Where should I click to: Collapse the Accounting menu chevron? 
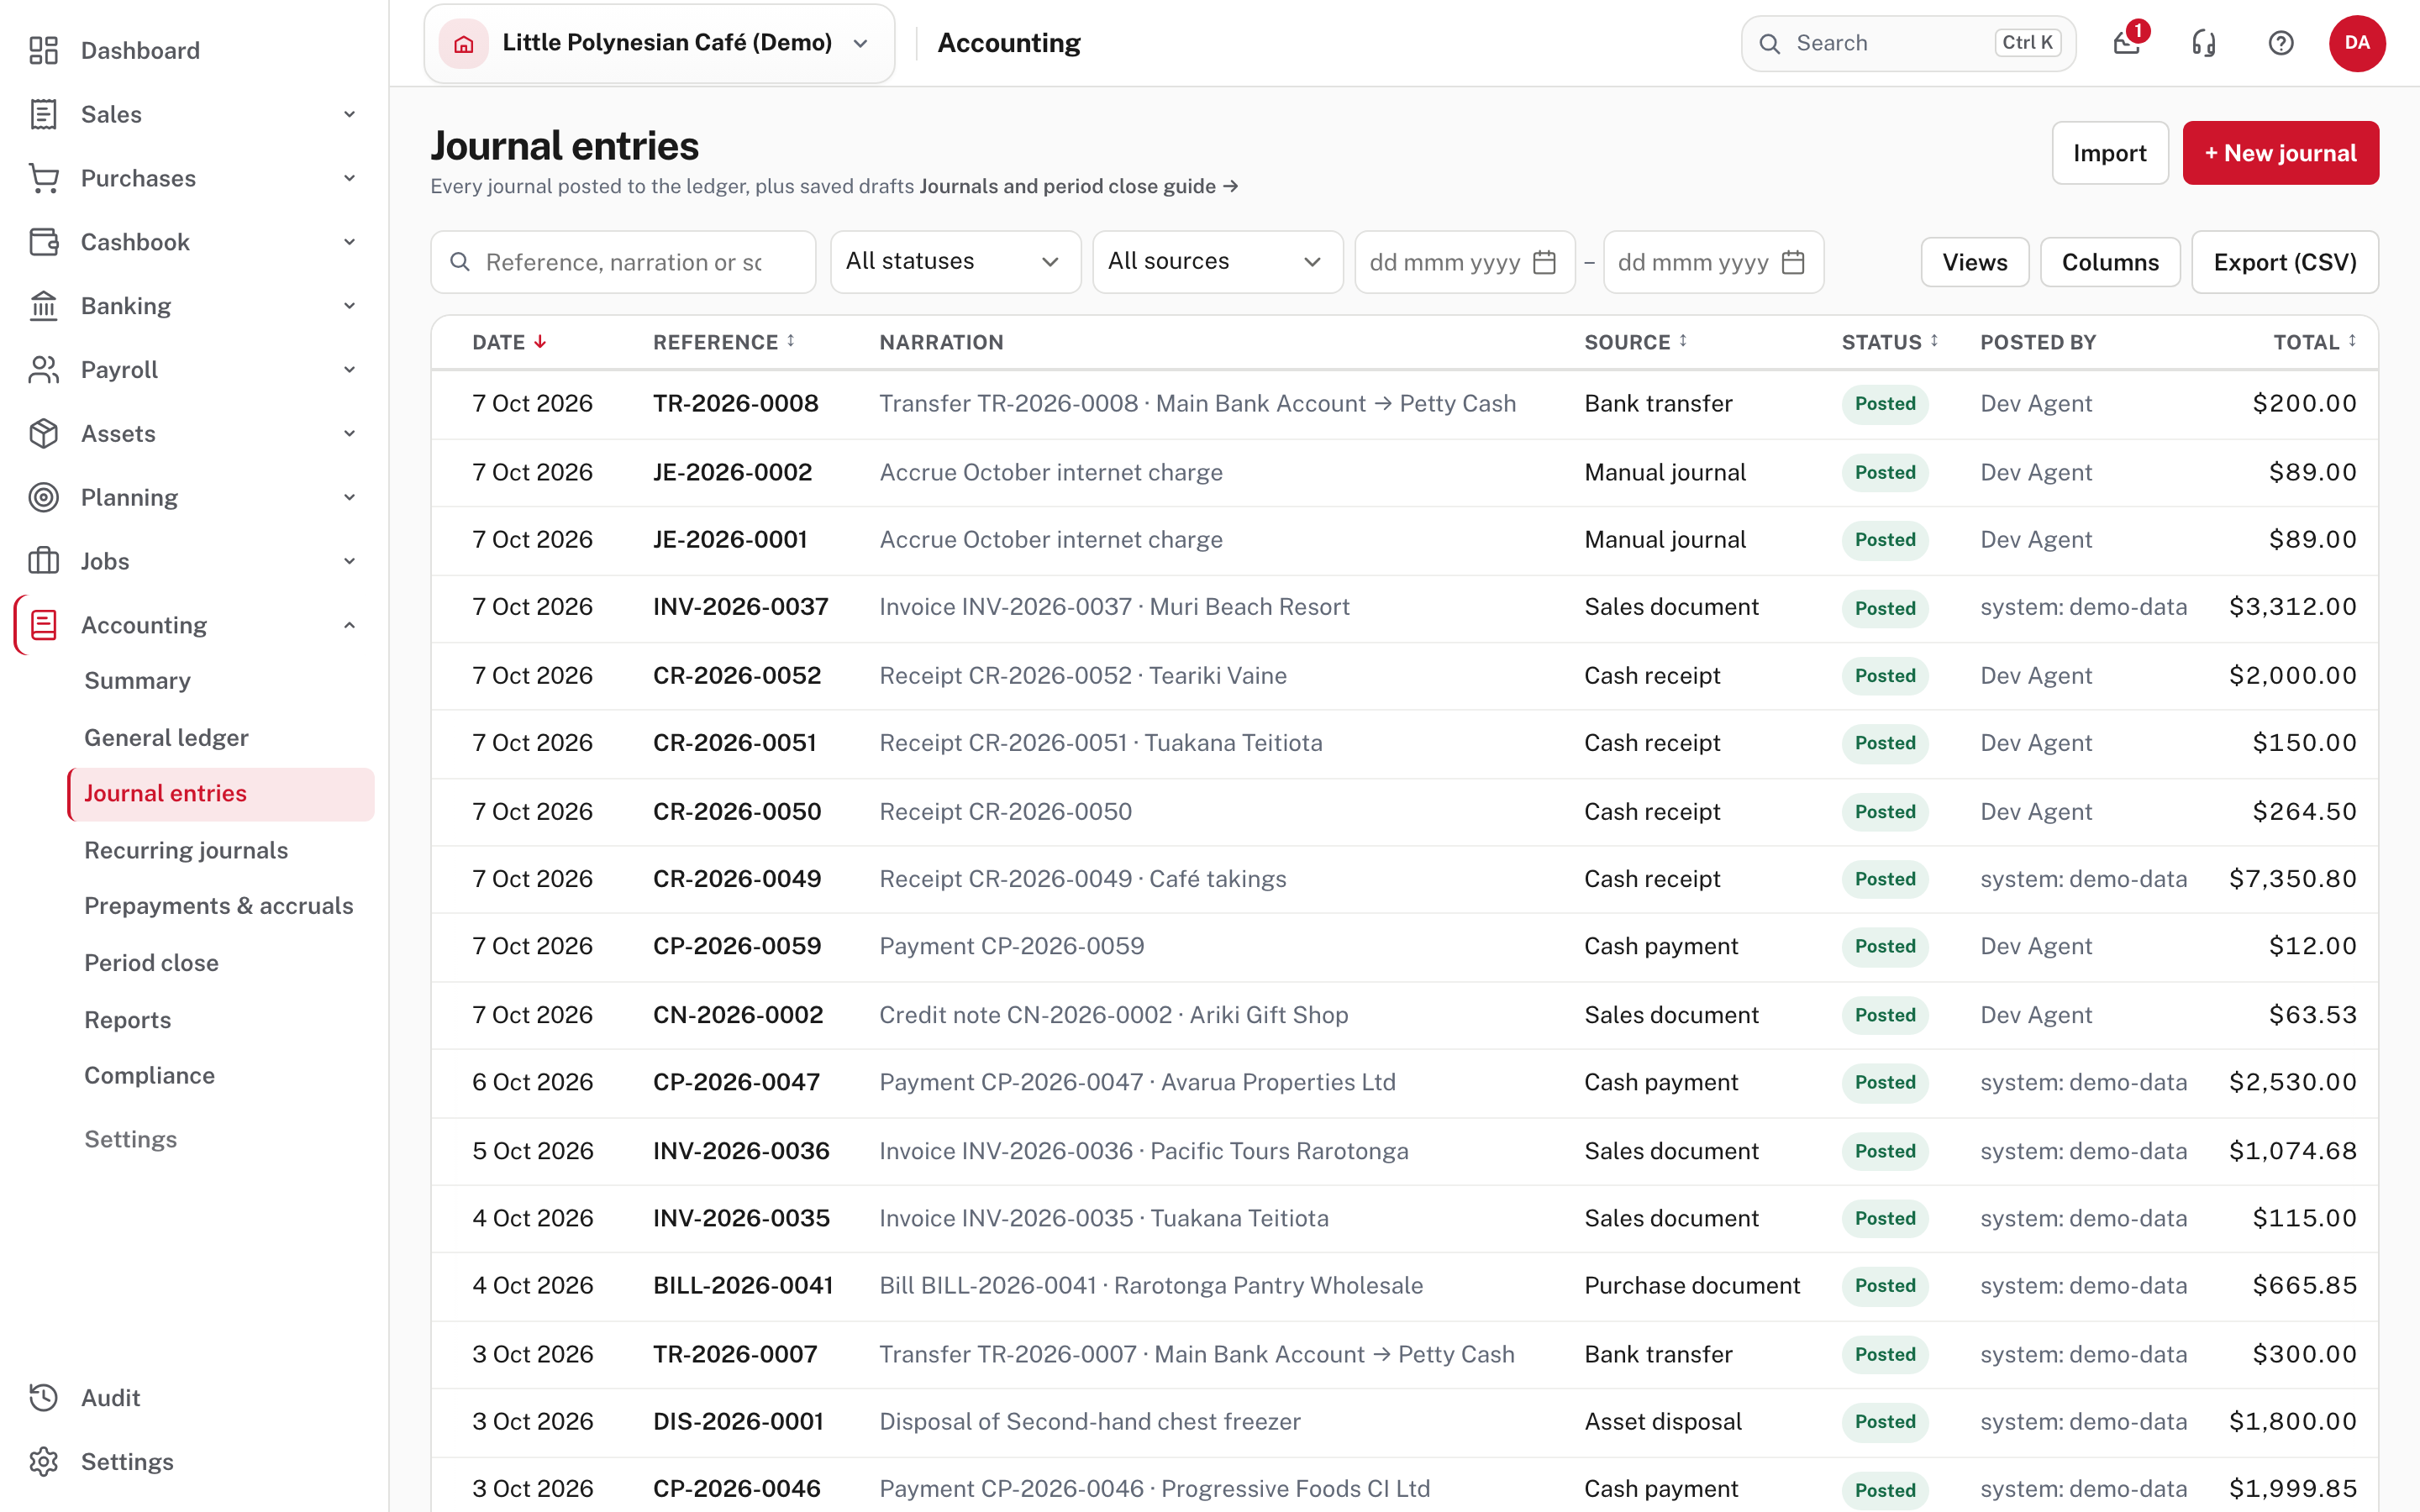[349, 625]
